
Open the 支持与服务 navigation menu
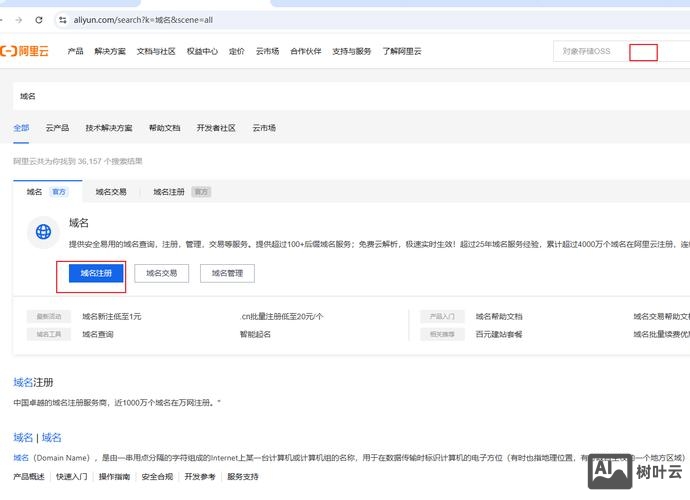click(x=352, y=51)
